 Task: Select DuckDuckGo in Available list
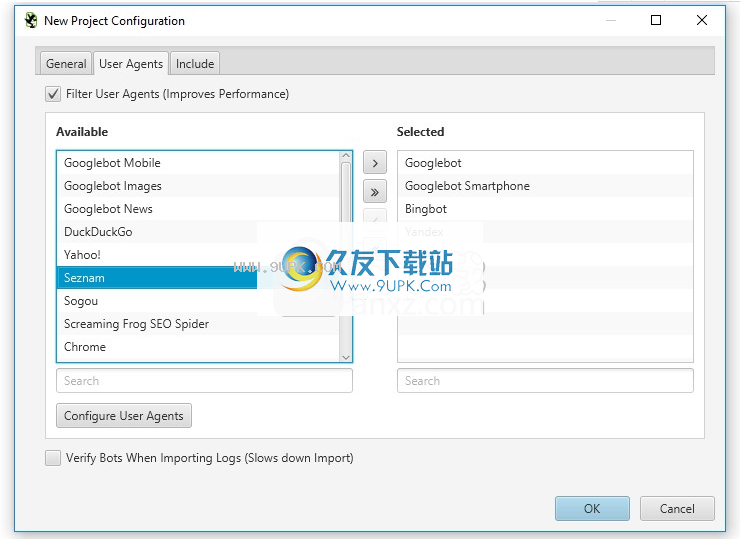(198, 232)
